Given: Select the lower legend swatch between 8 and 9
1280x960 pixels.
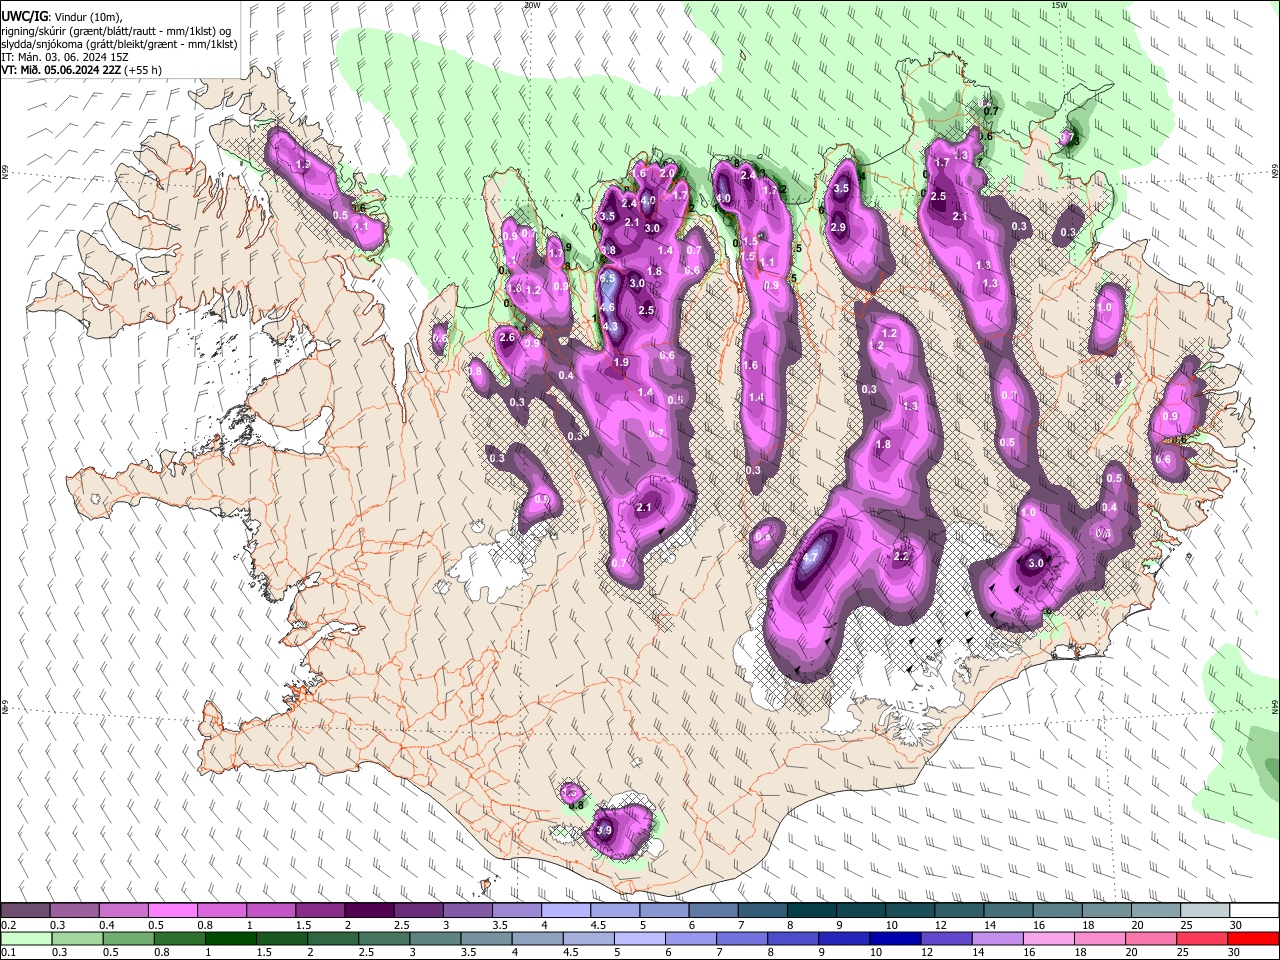Looking at the screenshot, I should [x=791, y=938].
